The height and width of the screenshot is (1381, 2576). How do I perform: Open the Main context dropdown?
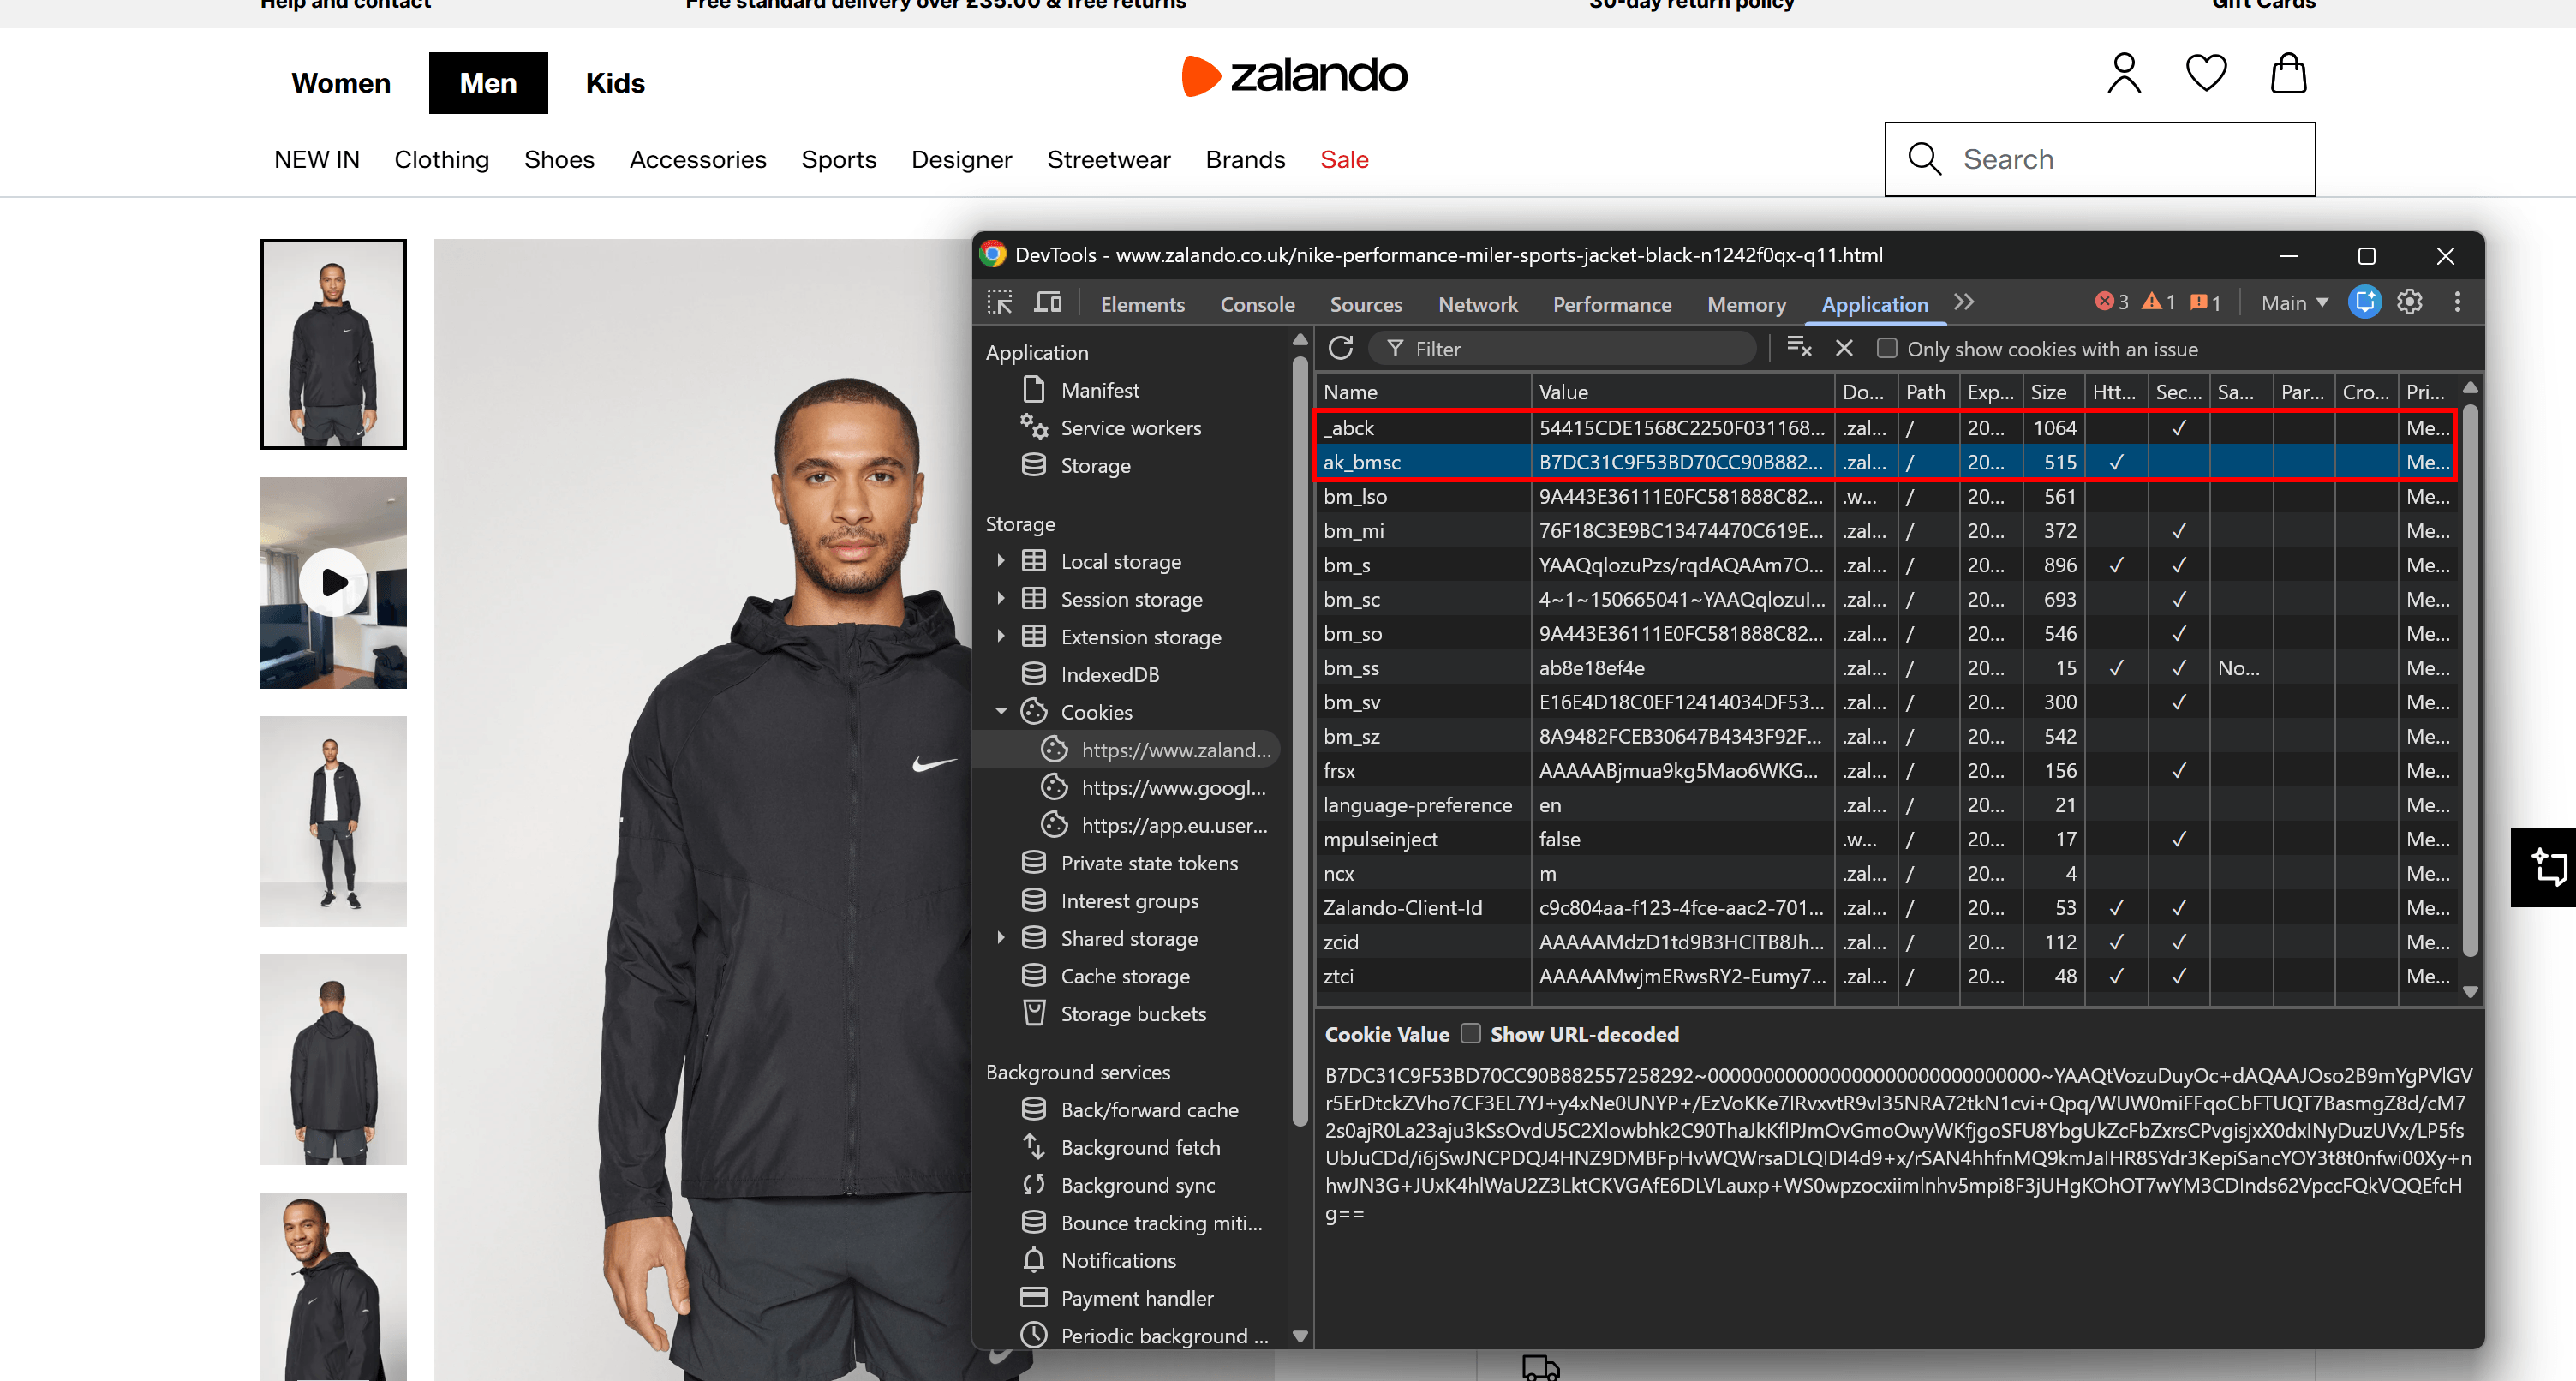coord(2295,302)
